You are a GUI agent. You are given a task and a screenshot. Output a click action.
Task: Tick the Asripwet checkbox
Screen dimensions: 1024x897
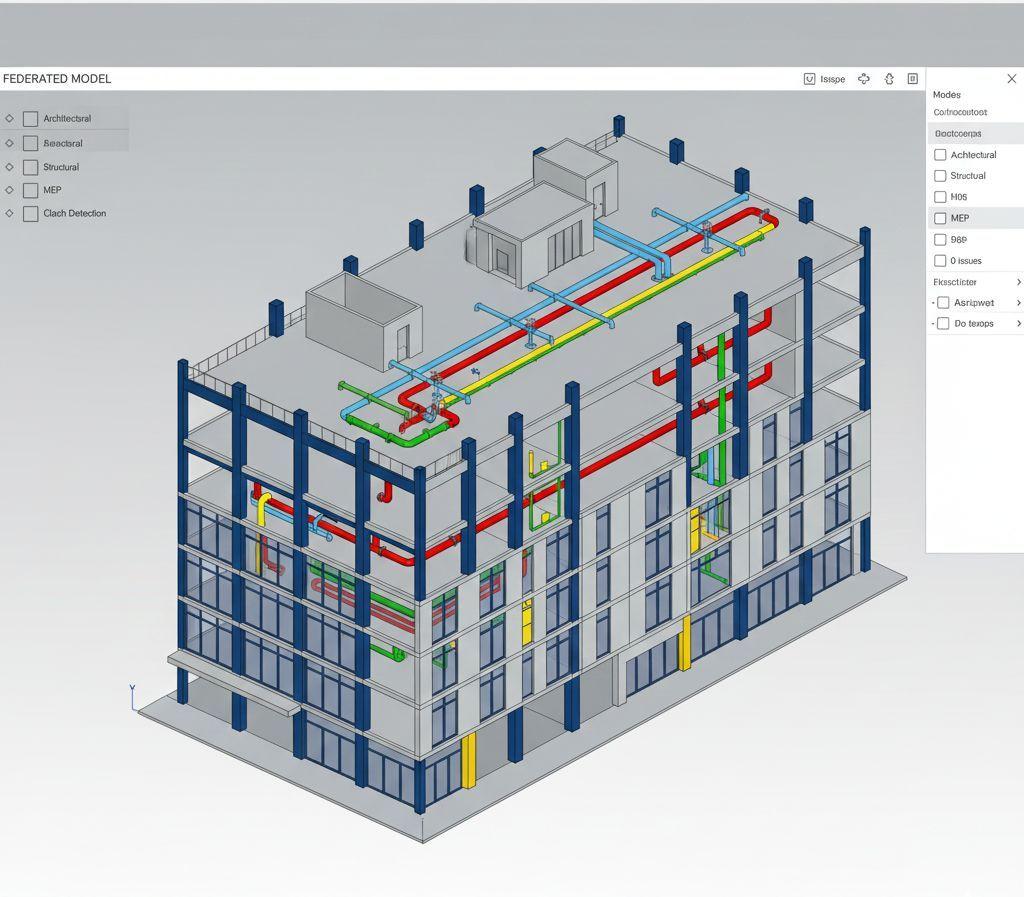tap(943, 303)
